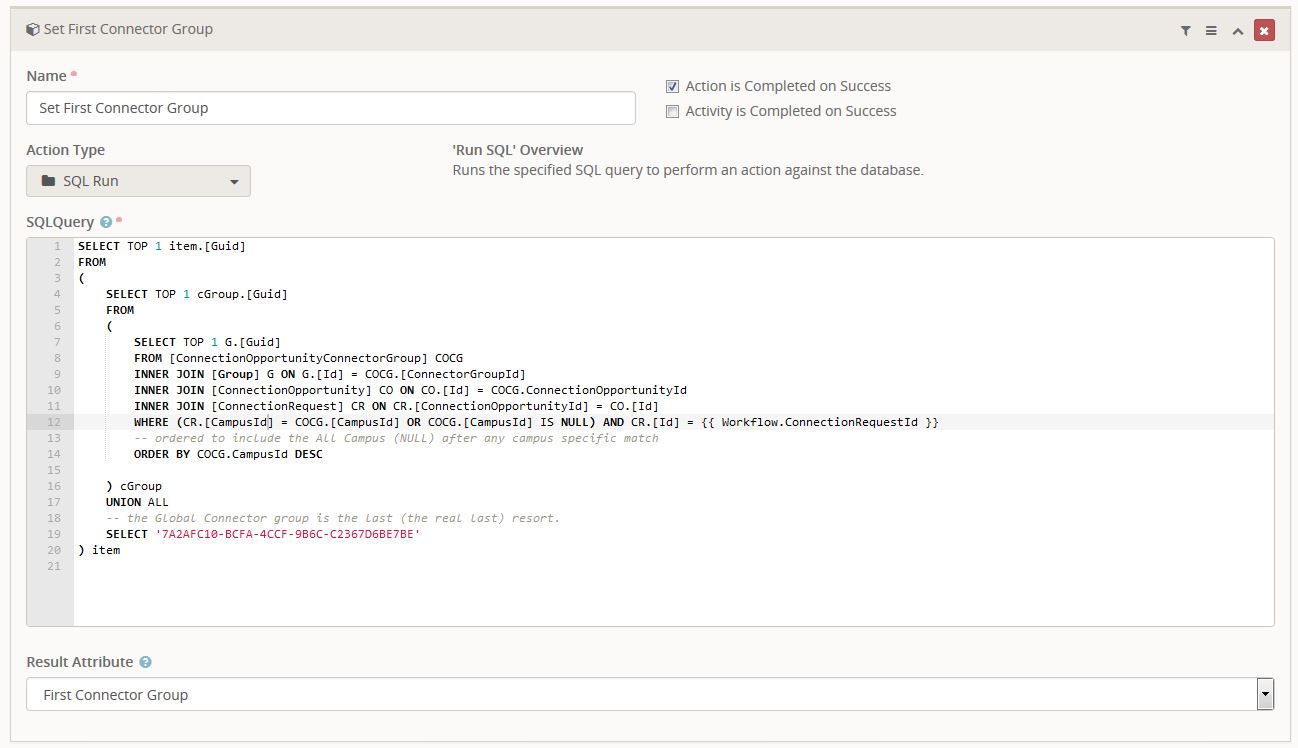Open the Action Type SQL Run dropdown
The width and height of the screenshot is (1298, 748).
click(x=138, y=181)
